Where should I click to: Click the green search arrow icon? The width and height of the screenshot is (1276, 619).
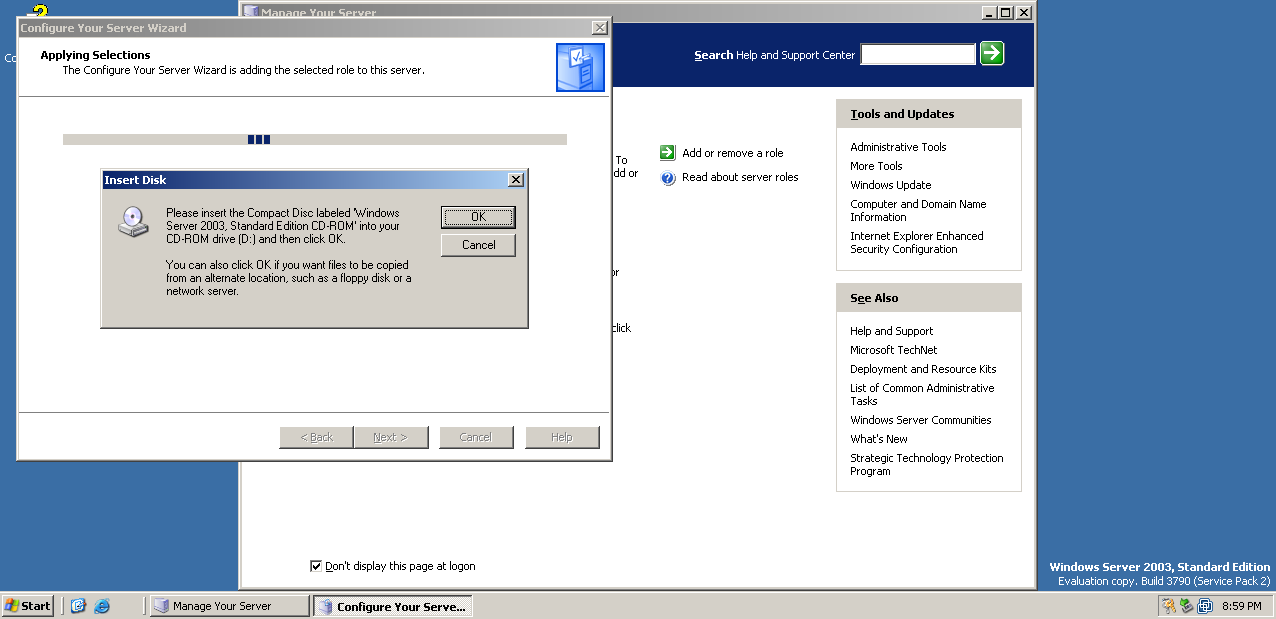[992, 54]
